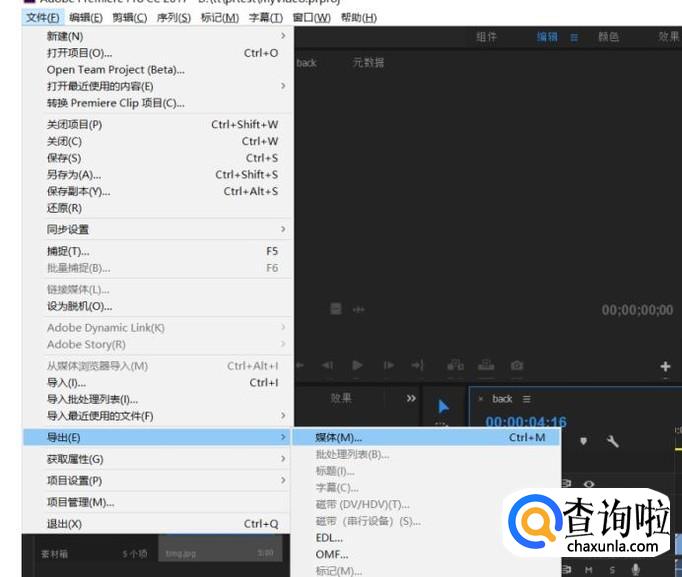Viewport: 682px width, 577px height.
Task: Click the Go to Out point button
Action: (x=418, y=365)
